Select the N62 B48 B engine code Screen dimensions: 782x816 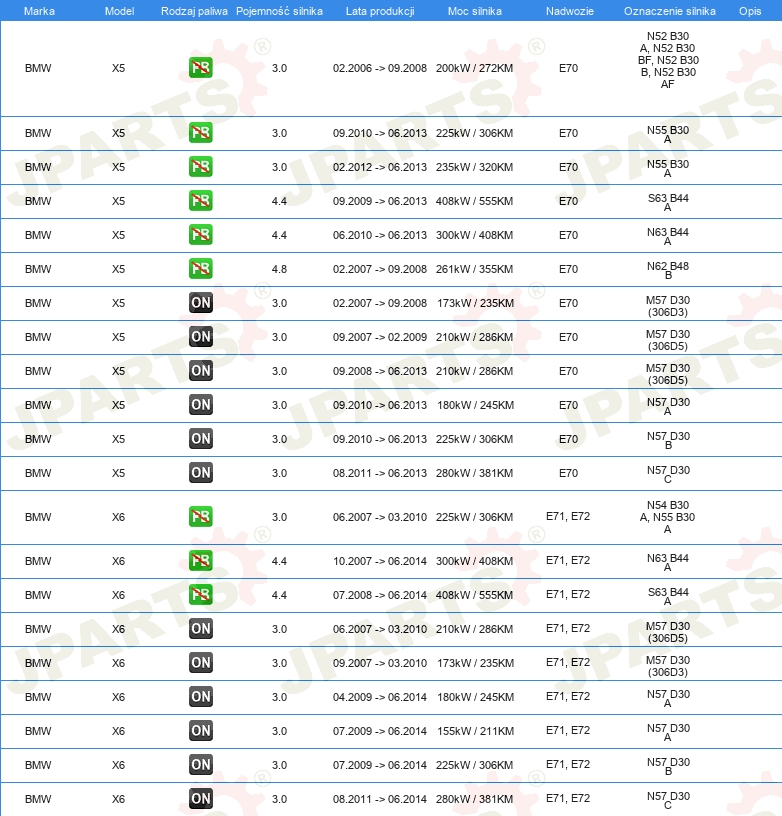pyautogui.click(x=668, y=270)
